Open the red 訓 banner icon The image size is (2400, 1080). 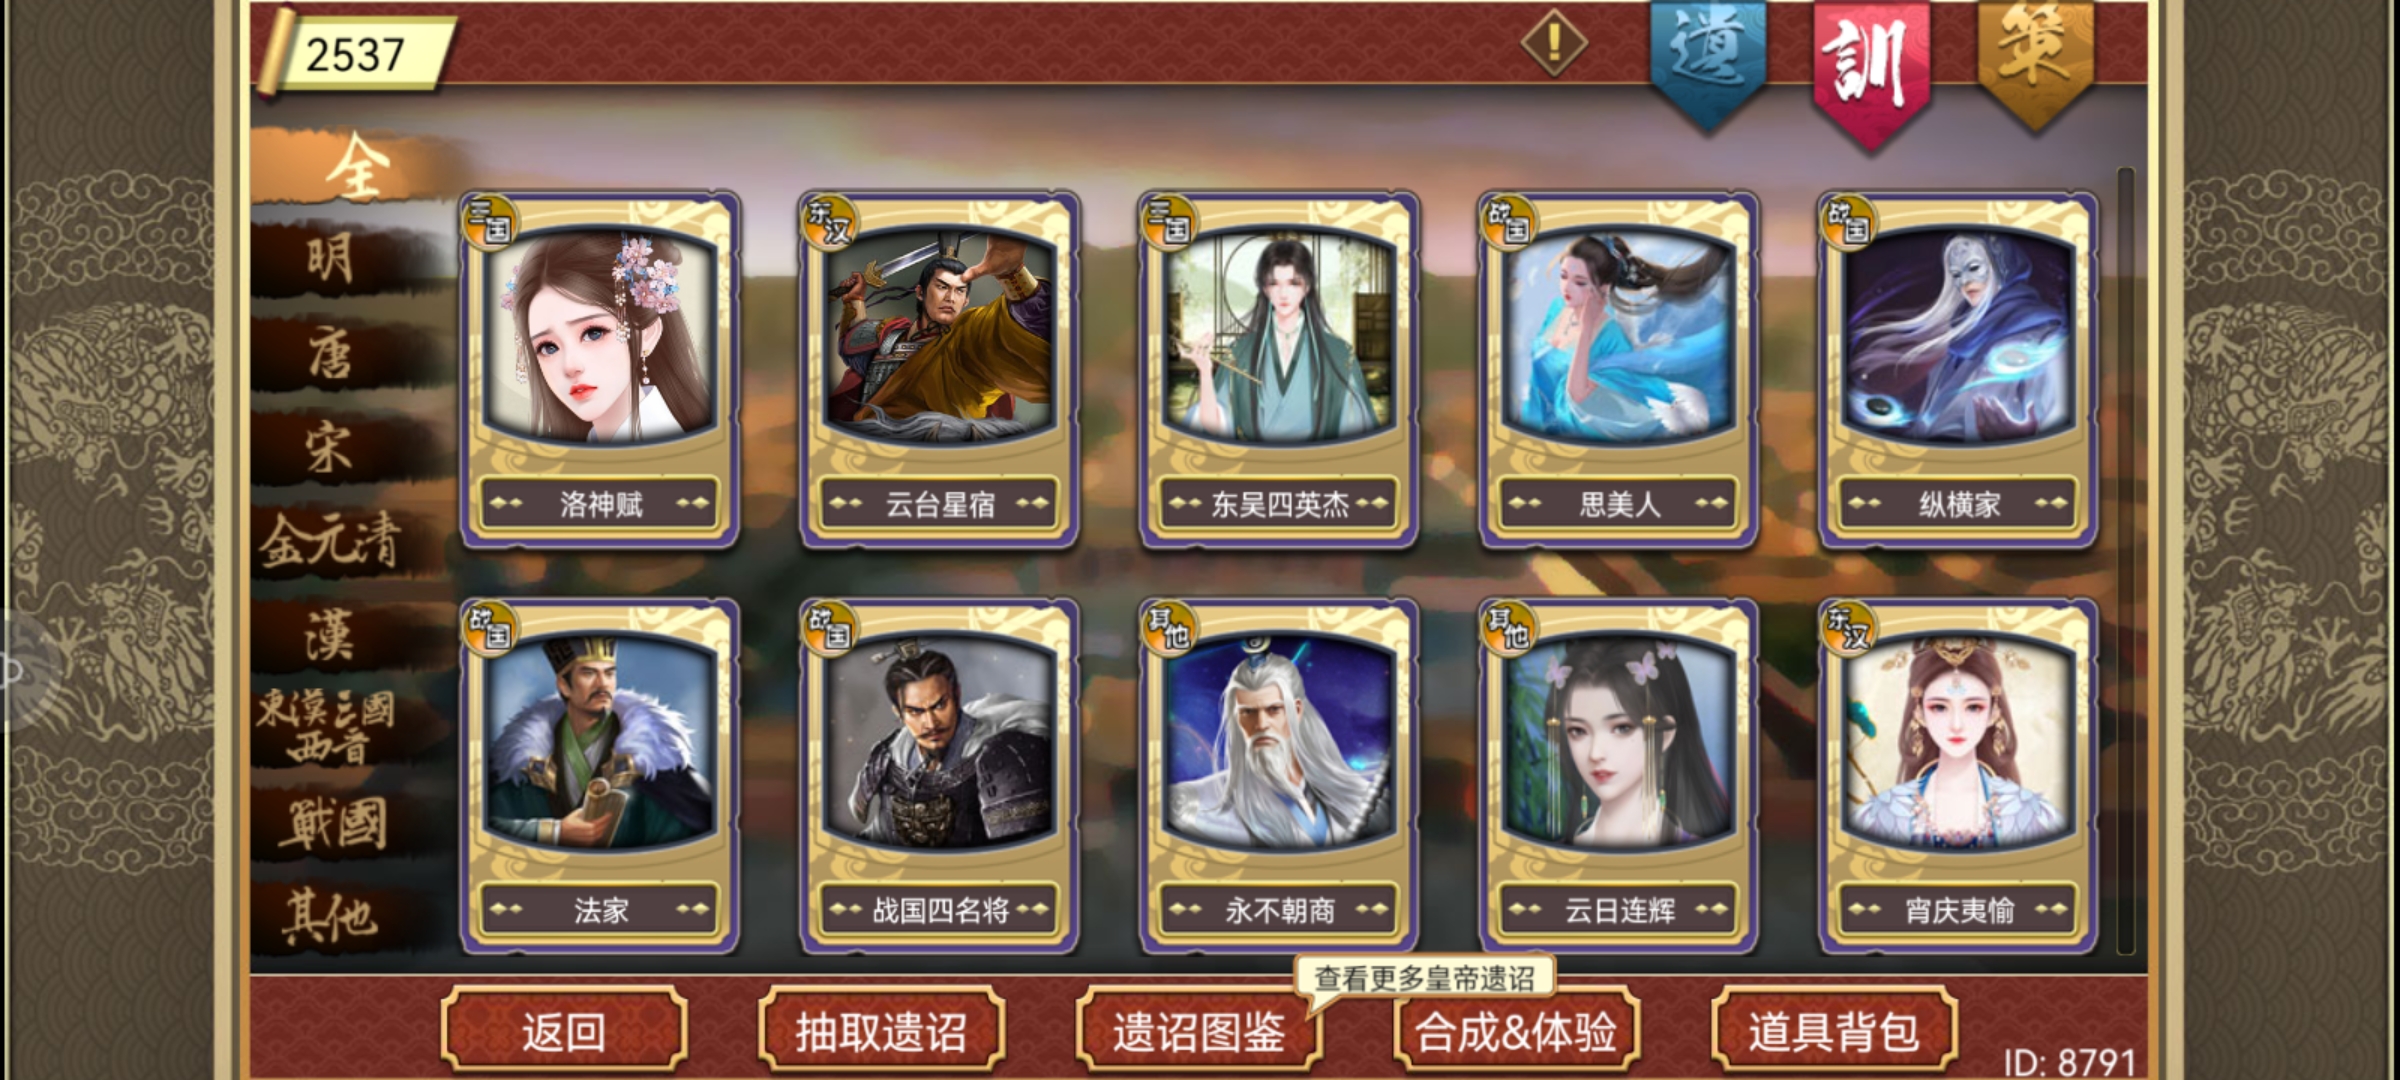[x=1870, y=70]
